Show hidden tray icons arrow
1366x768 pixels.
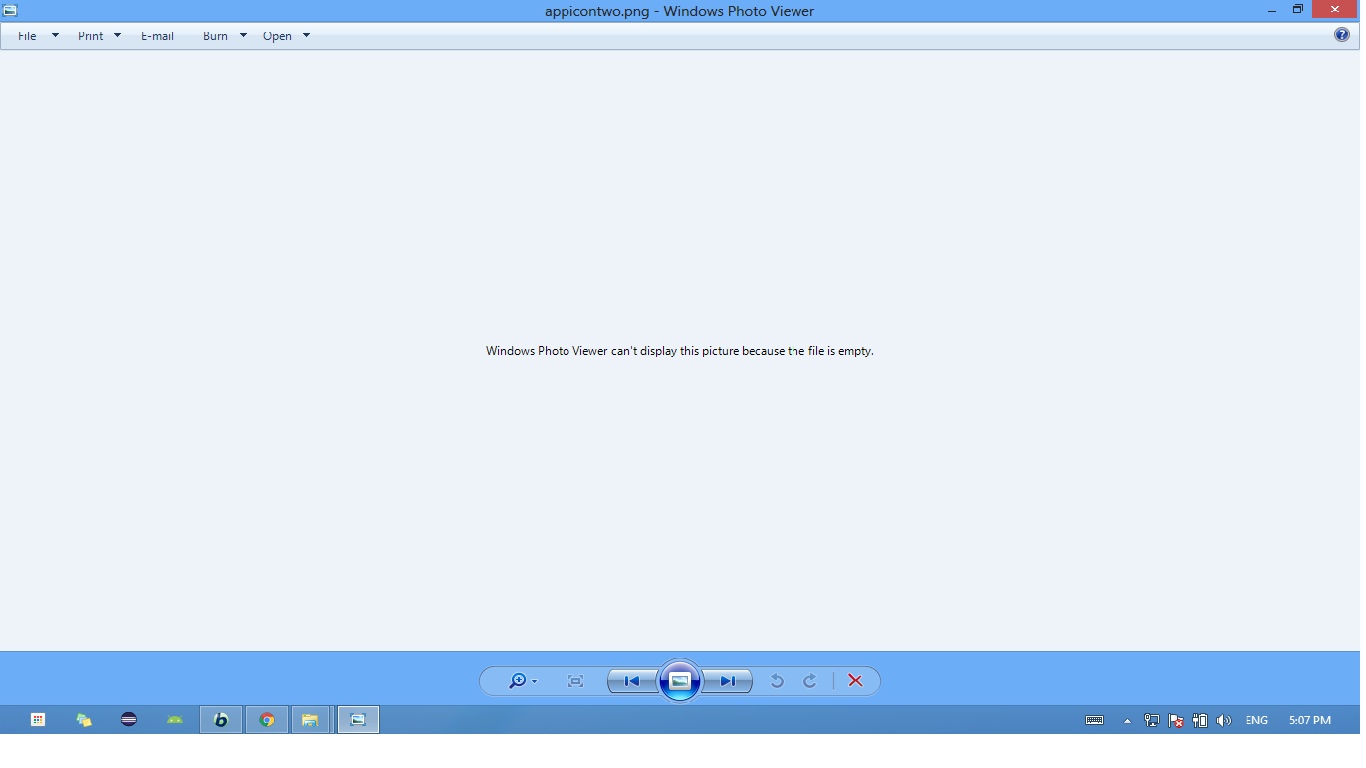point(1128,720)
